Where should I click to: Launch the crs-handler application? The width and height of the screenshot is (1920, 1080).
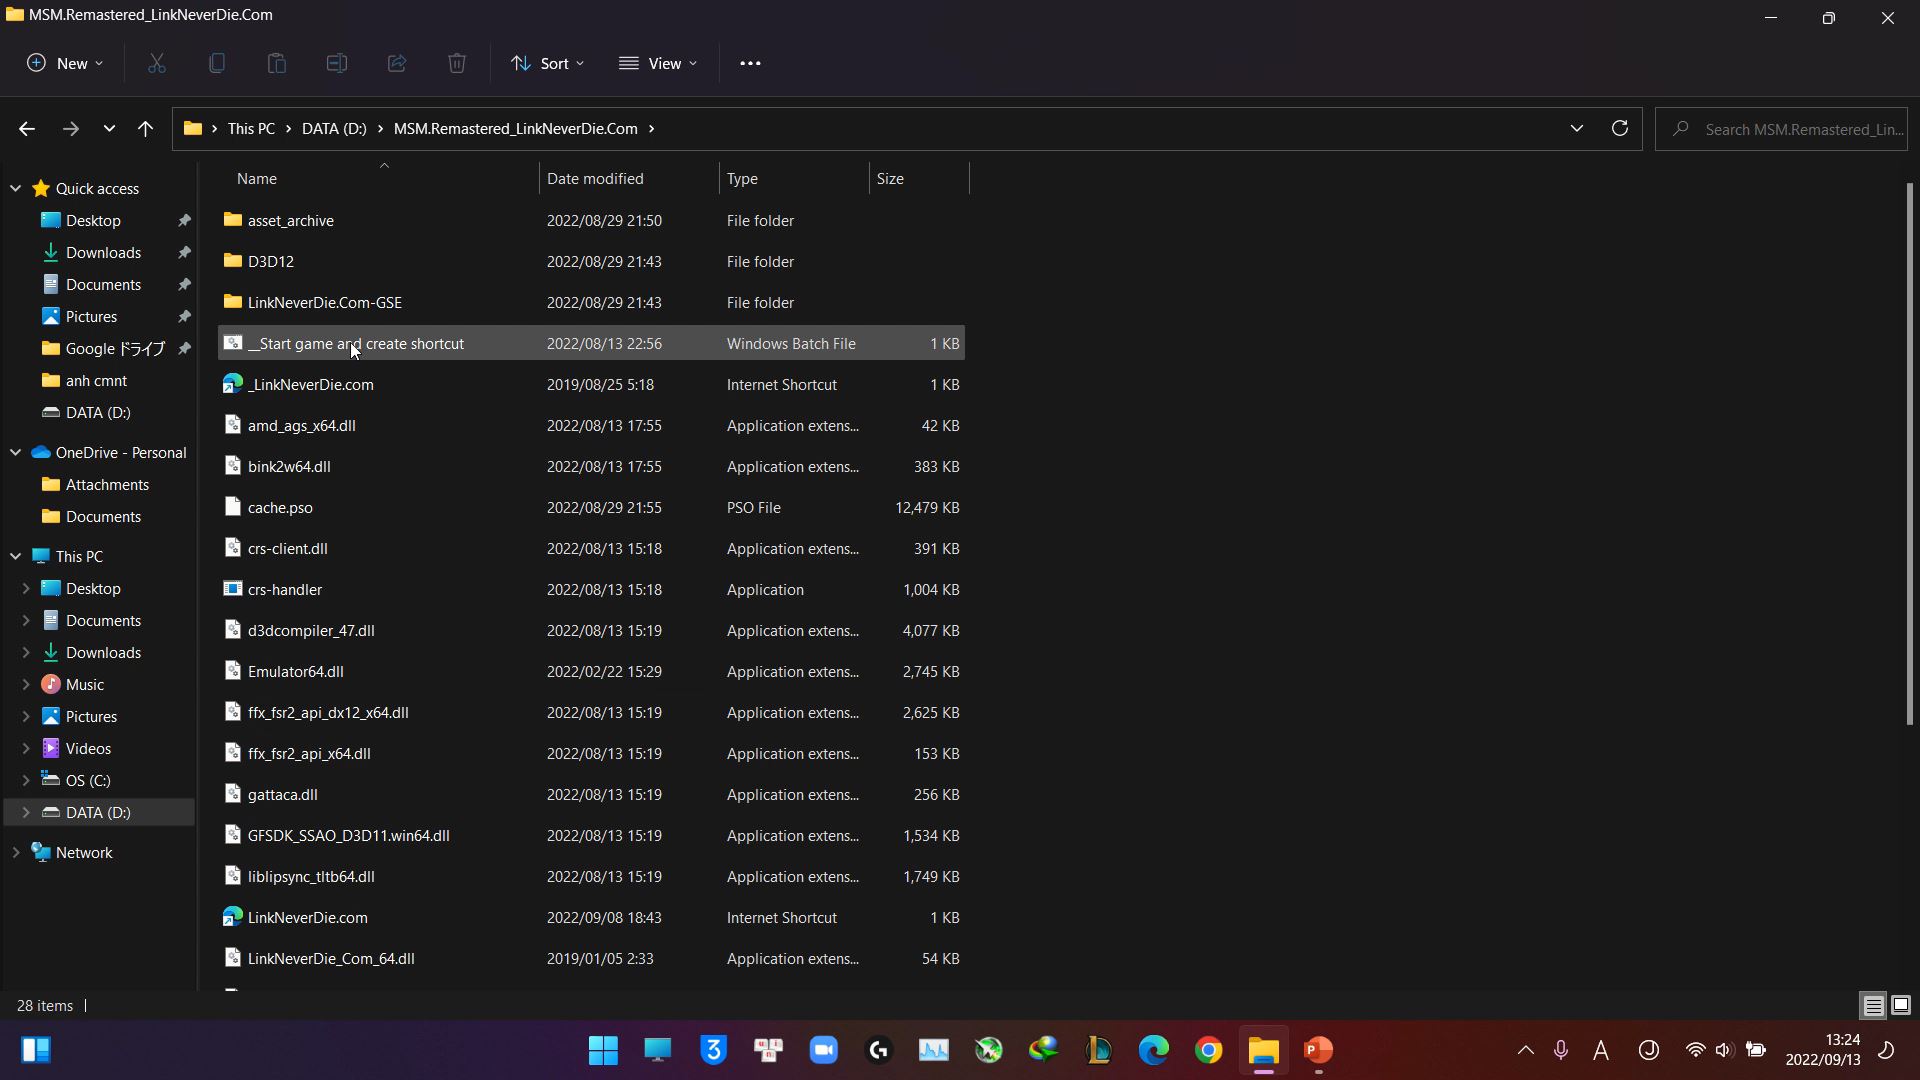[286, 588]
